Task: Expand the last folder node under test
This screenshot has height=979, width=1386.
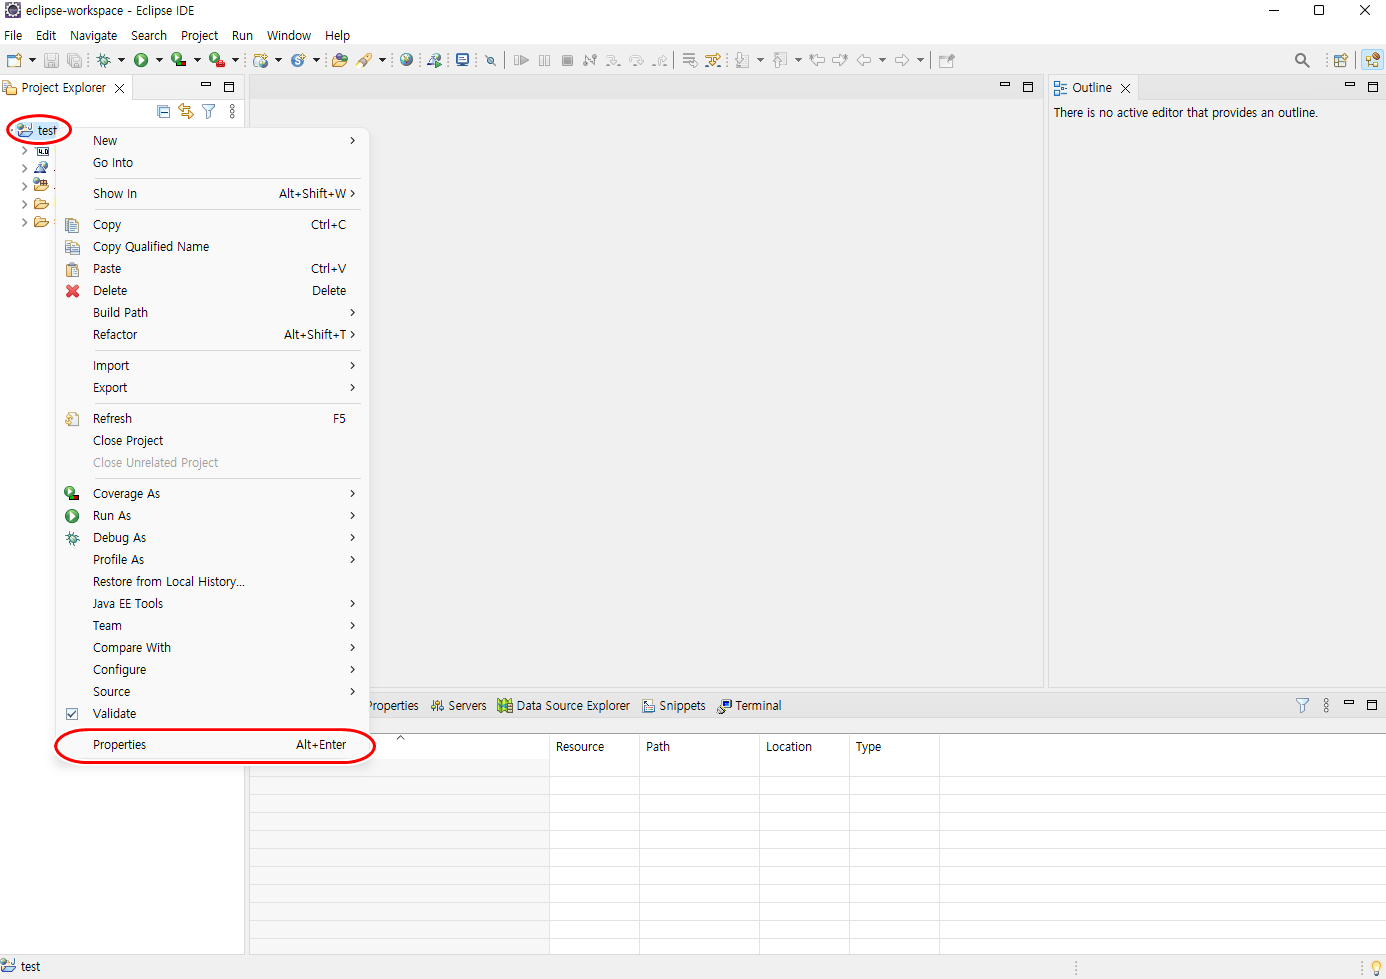Action: pyautogui.click(x=25, y=222)
